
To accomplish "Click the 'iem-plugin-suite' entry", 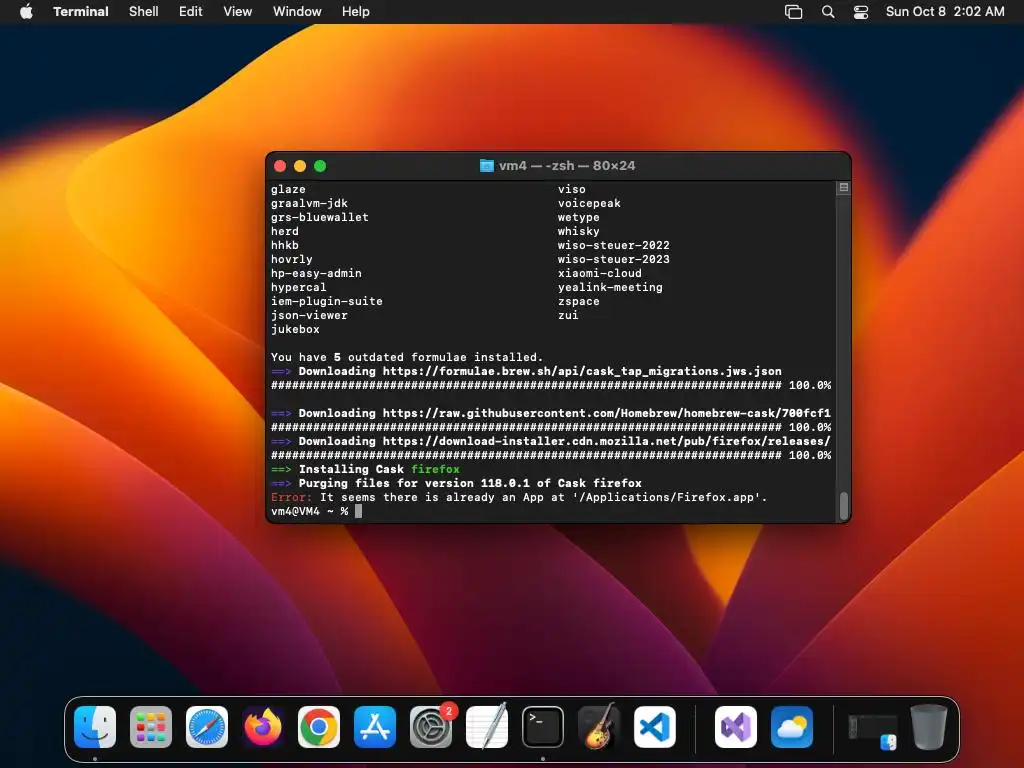I will [327, 302].
